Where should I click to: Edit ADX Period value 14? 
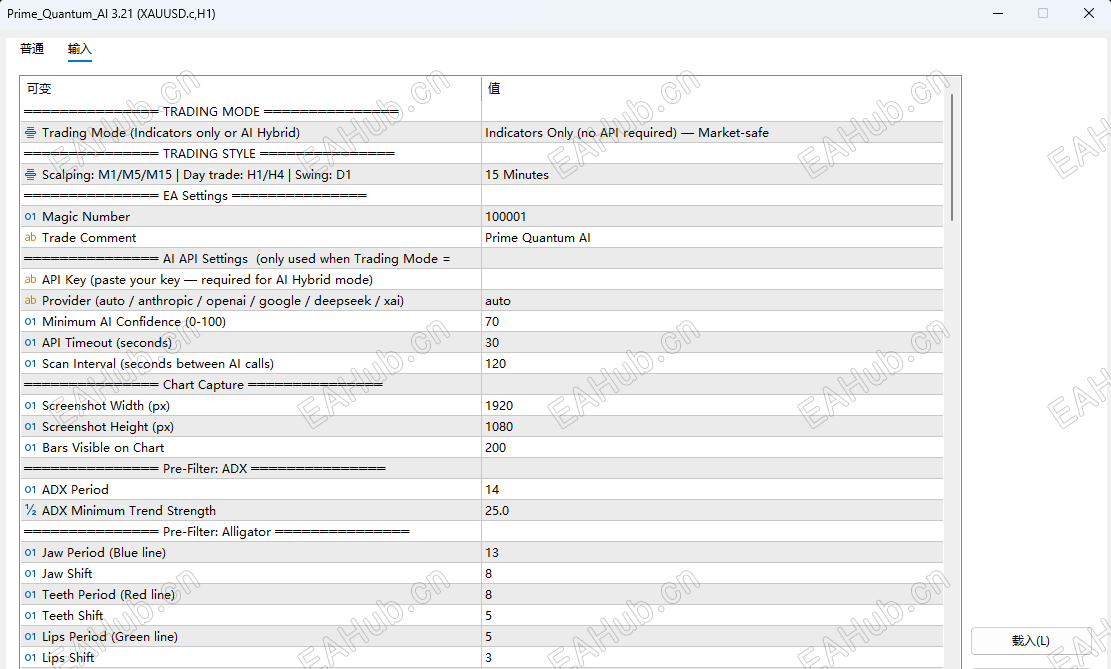click(x=712, y=490)
